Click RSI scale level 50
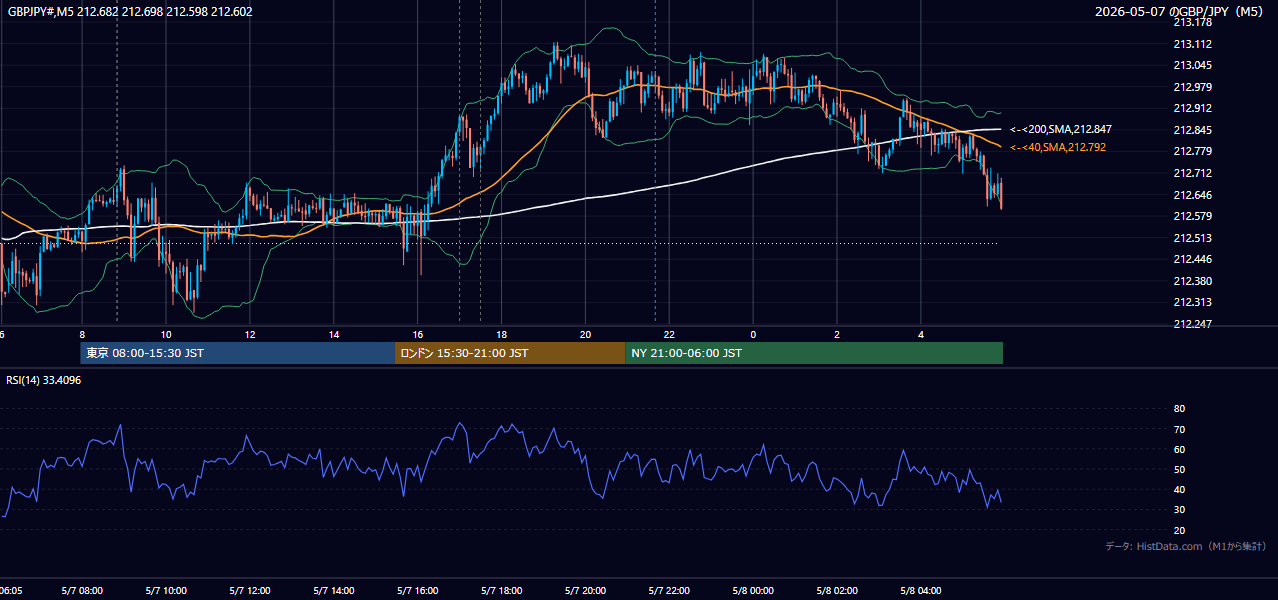This screenshot has height=600, width=1278. pos(1179,469)
